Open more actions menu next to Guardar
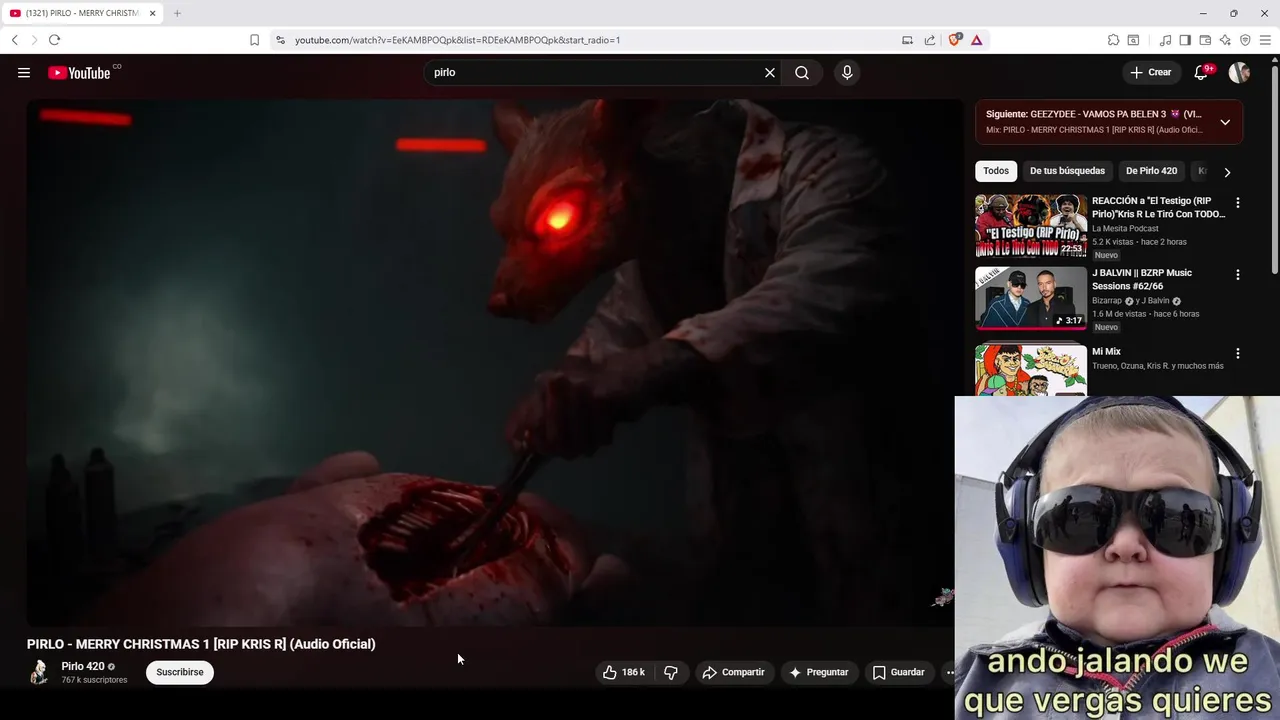 pyautogui.click(x=949, y=672)
